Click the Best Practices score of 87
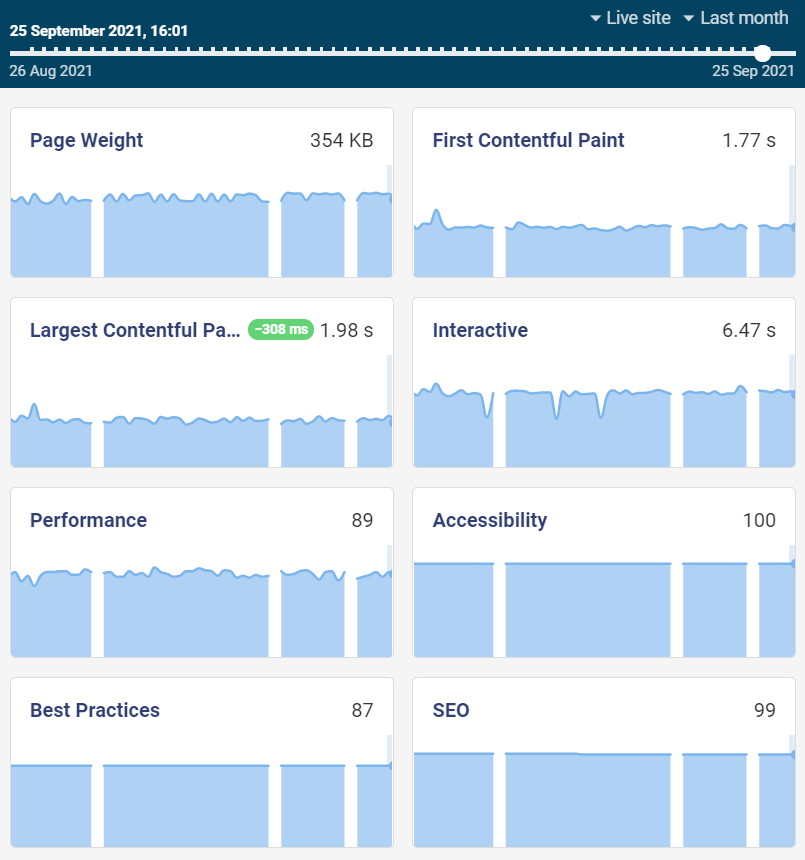The width and height of the screenshot is (805, 860). tap(364, 710)
